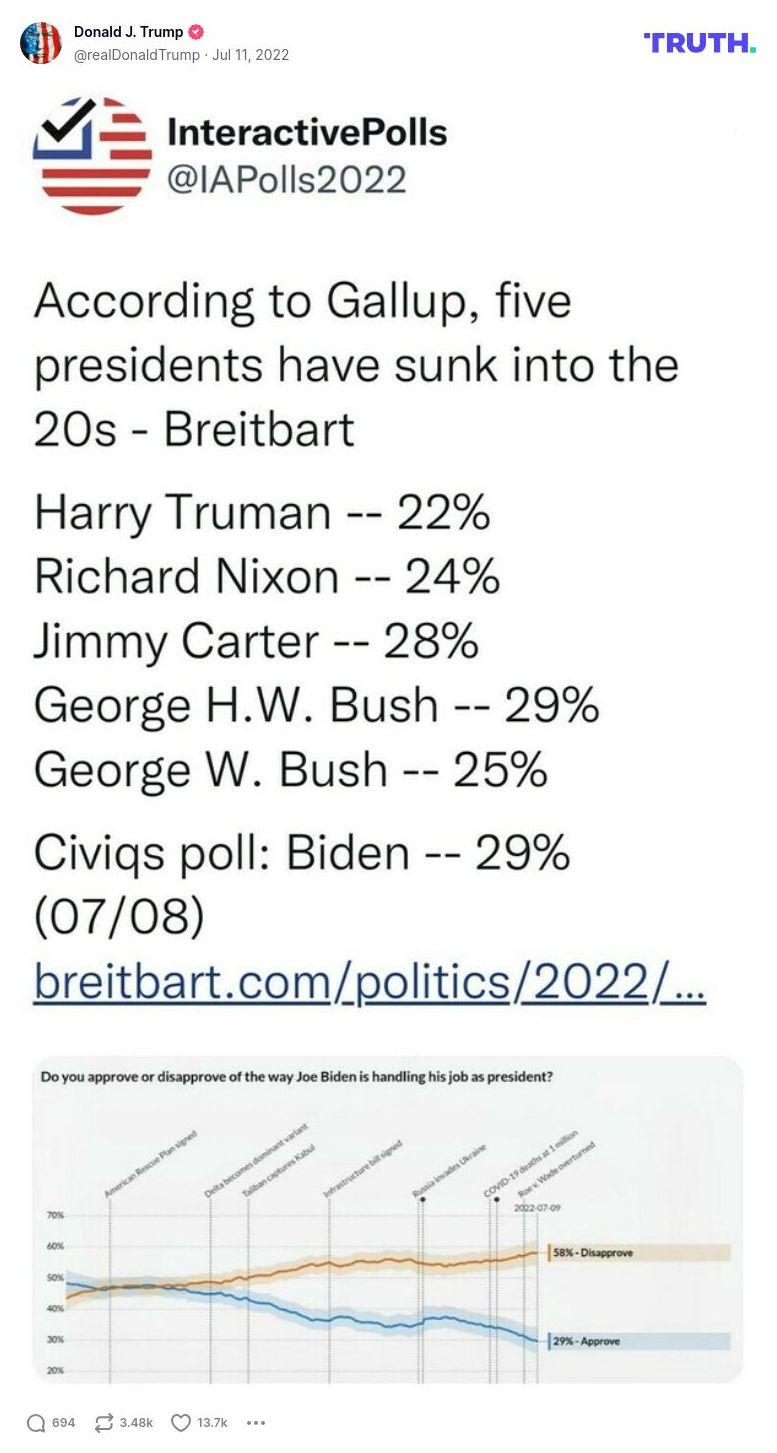
Task: Click the @realDonaldTrump handle
Action: [x=136, y=55]
